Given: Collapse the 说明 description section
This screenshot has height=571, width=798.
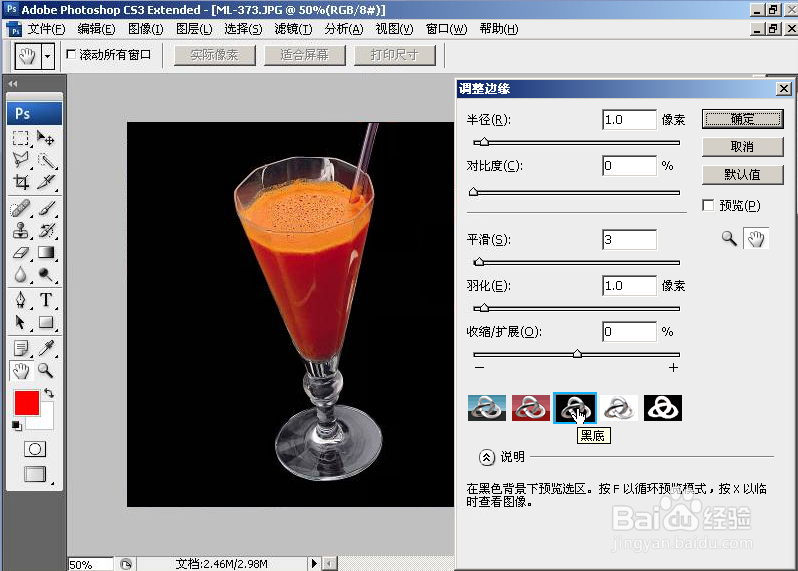Looking at the screenshot, I should [487, 457].
